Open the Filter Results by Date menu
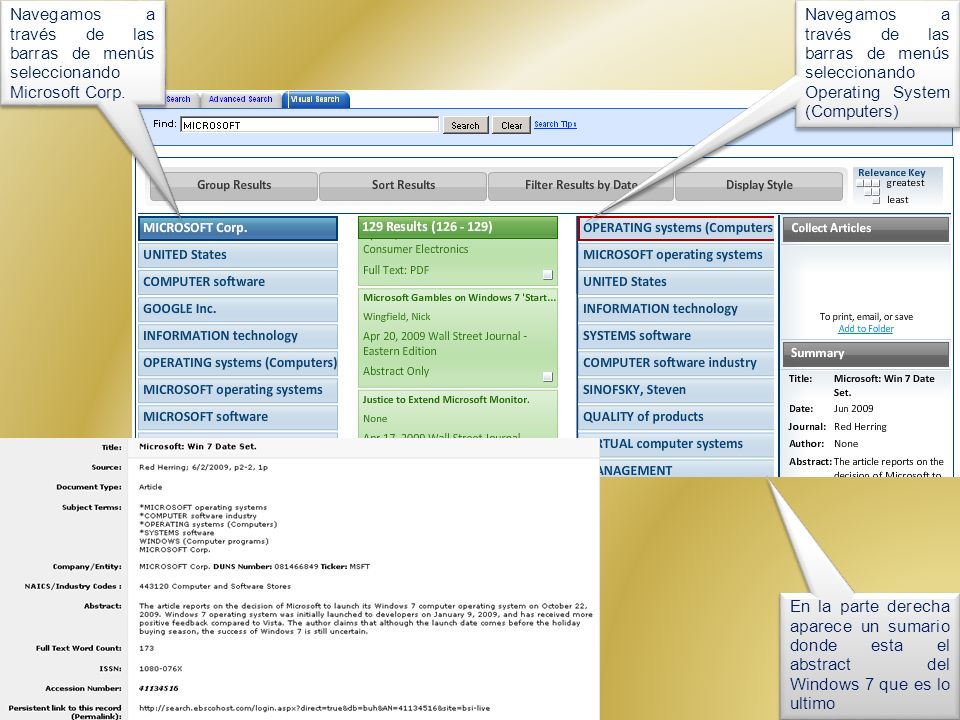960x720 pixels. (x=580, y=186)
